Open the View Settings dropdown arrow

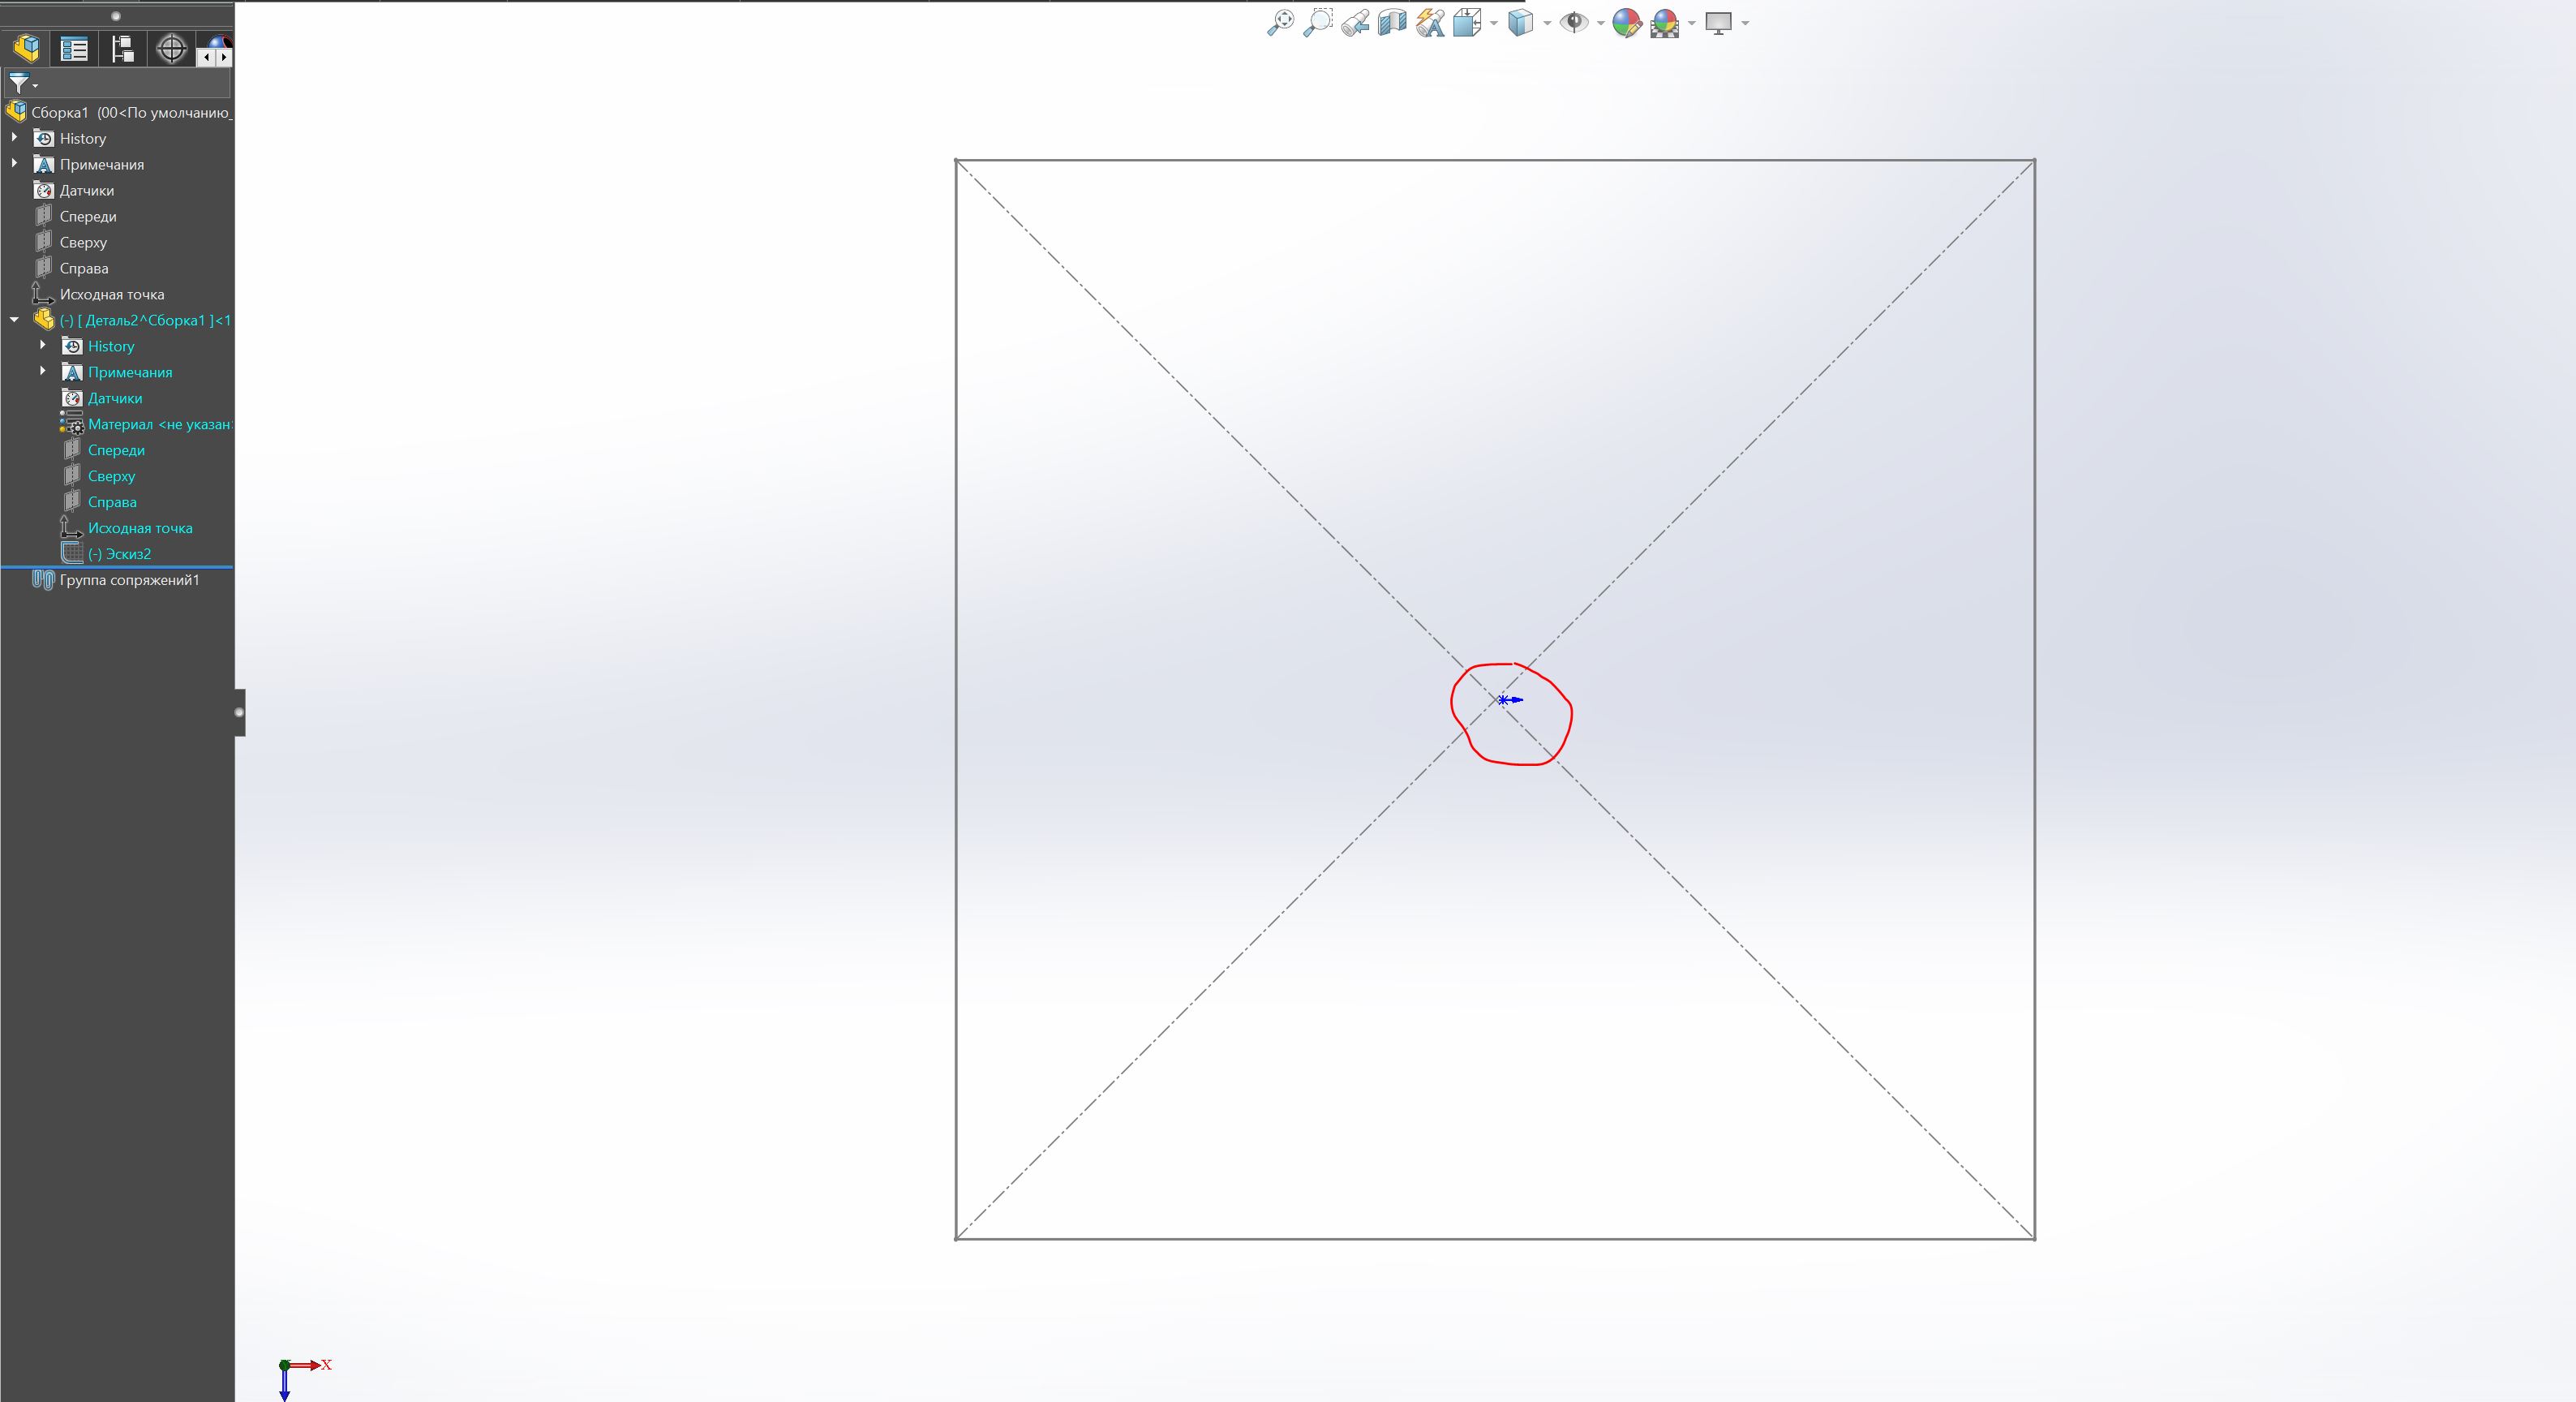tap(1745, 23)
